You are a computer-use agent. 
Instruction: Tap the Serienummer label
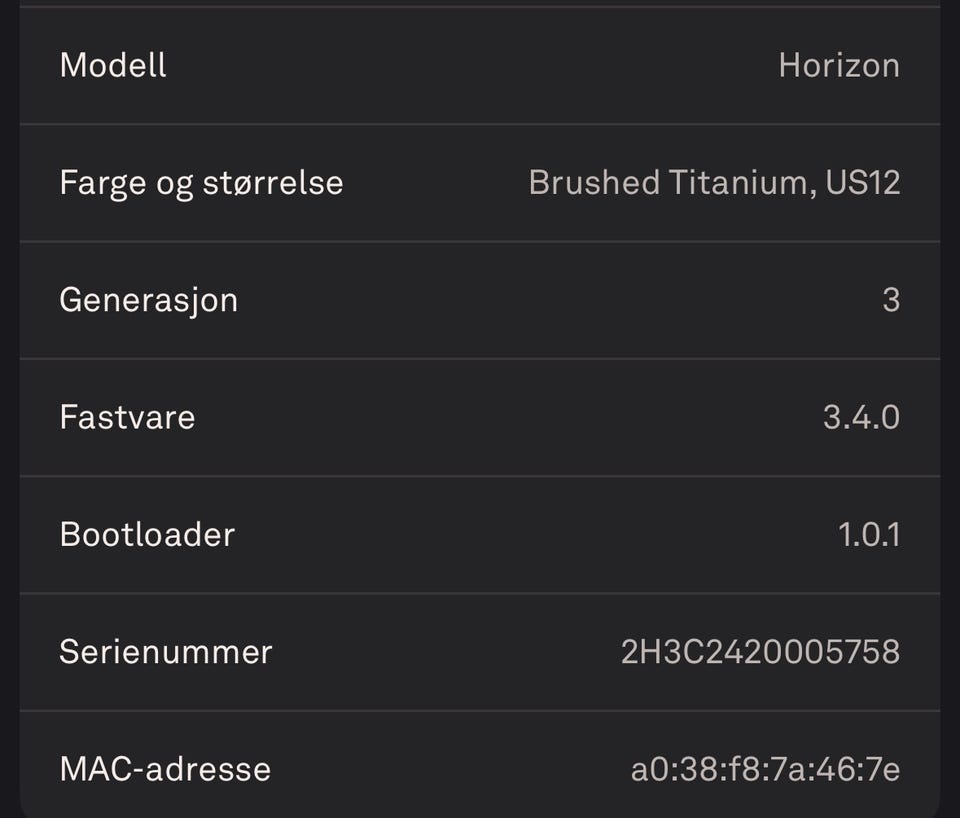[x=166, y=652]
